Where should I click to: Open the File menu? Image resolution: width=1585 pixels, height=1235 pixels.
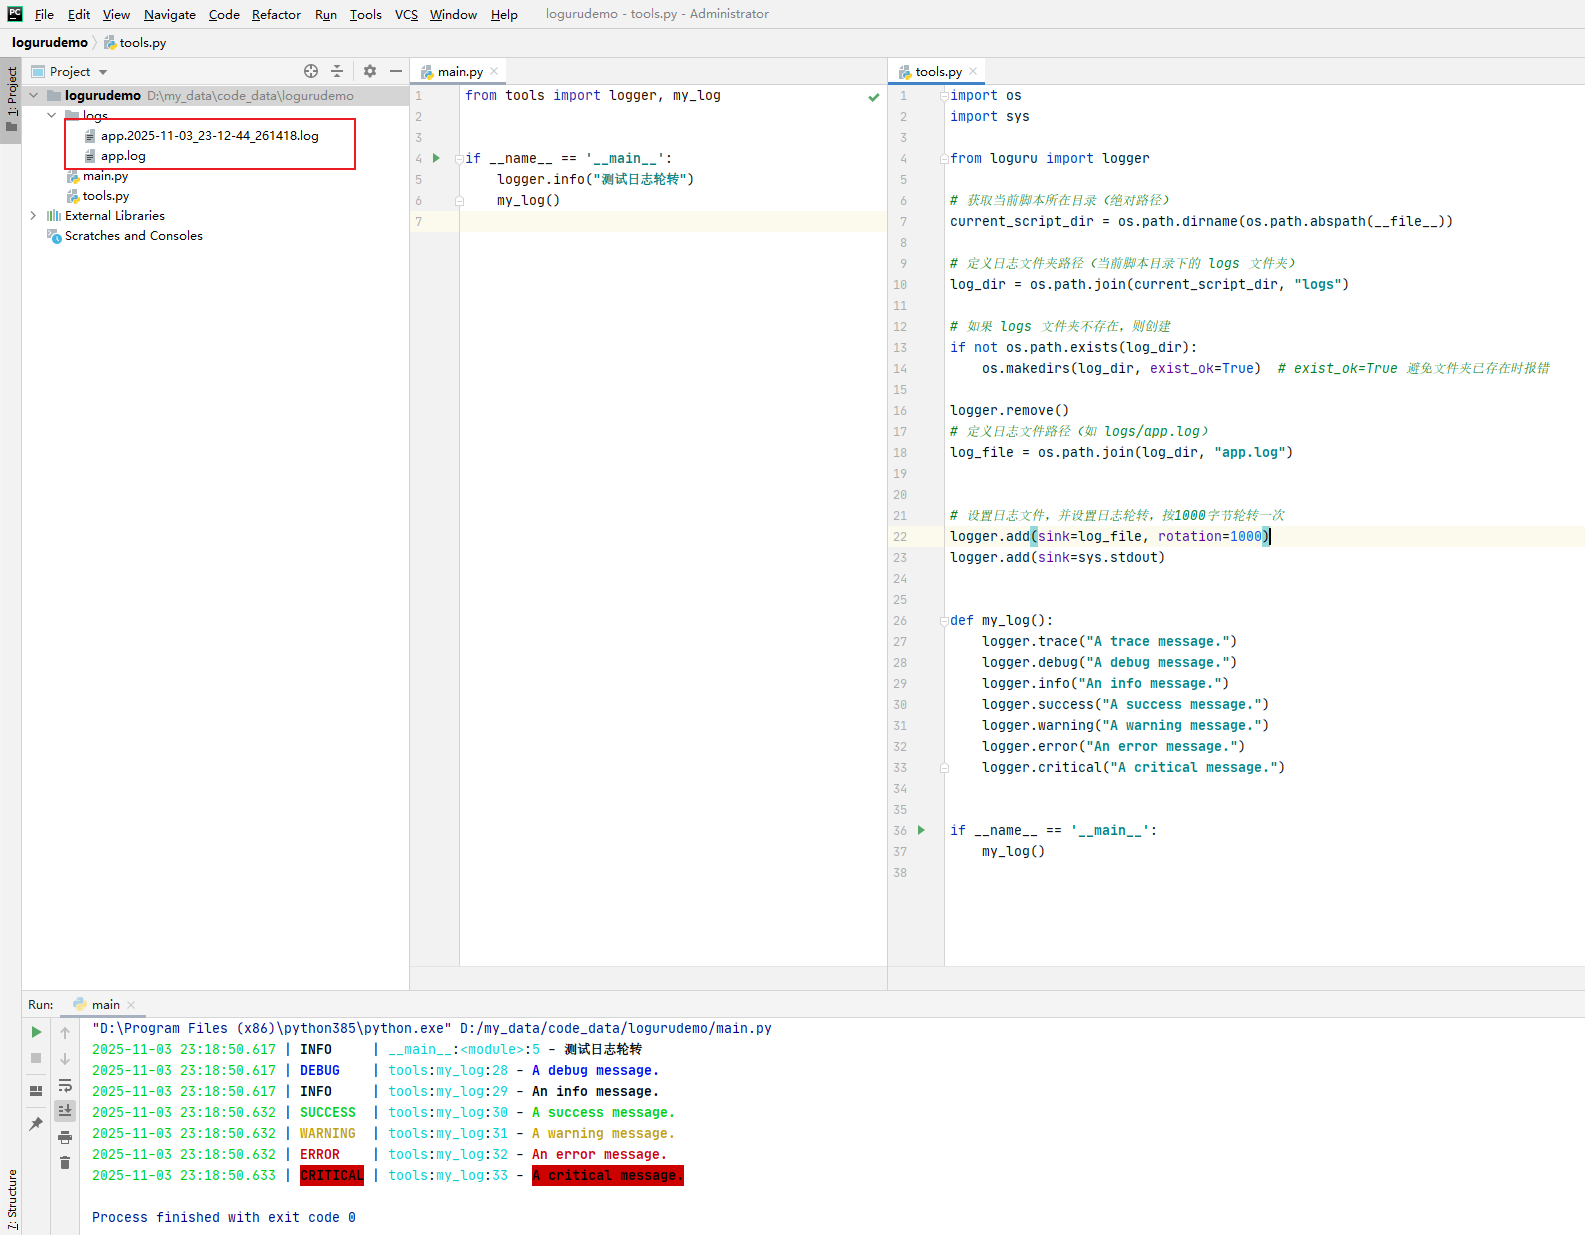click(44, 14)
